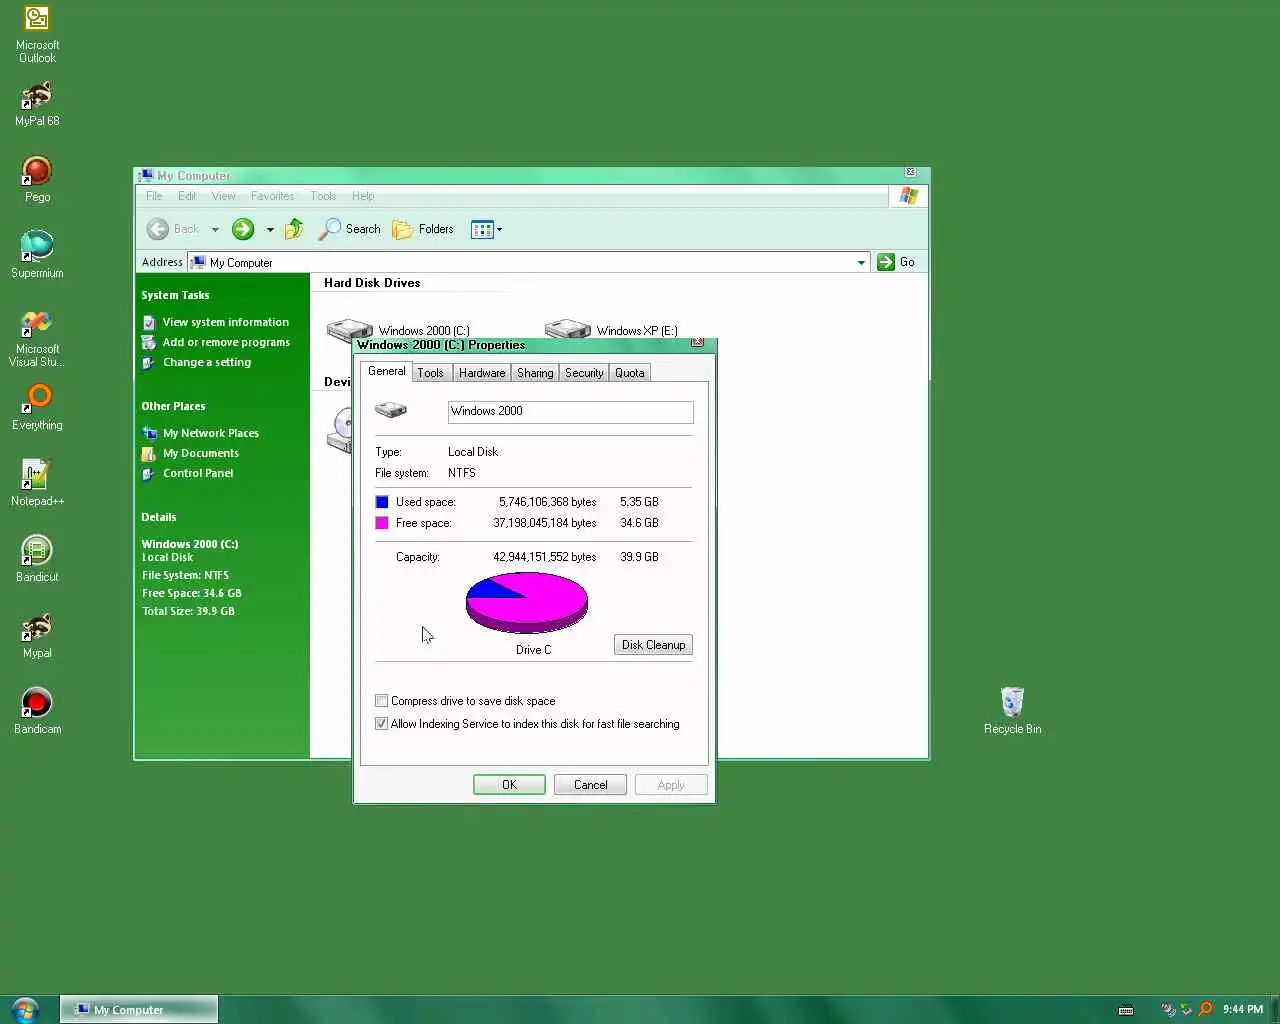Open the Edit menu in My Computer

click(x=187, y=196)
